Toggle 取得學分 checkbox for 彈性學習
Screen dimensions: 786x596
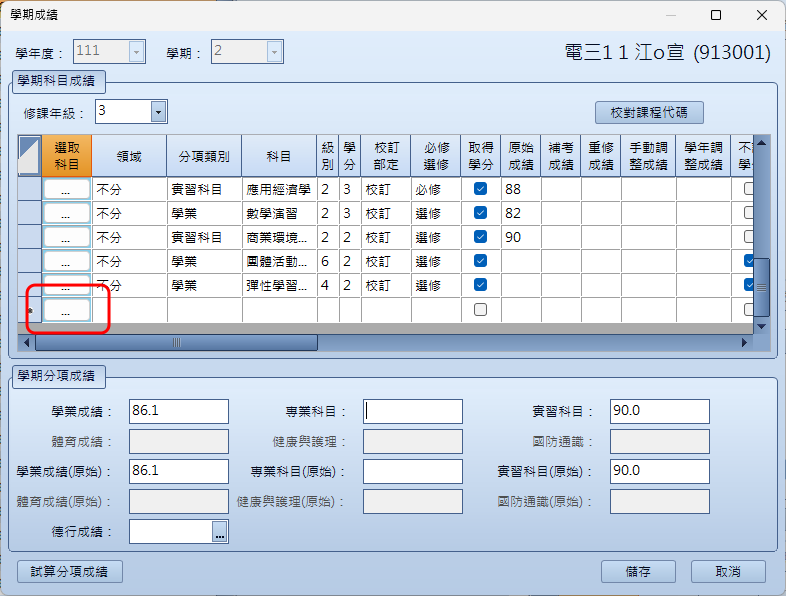(x=480, y=285)
